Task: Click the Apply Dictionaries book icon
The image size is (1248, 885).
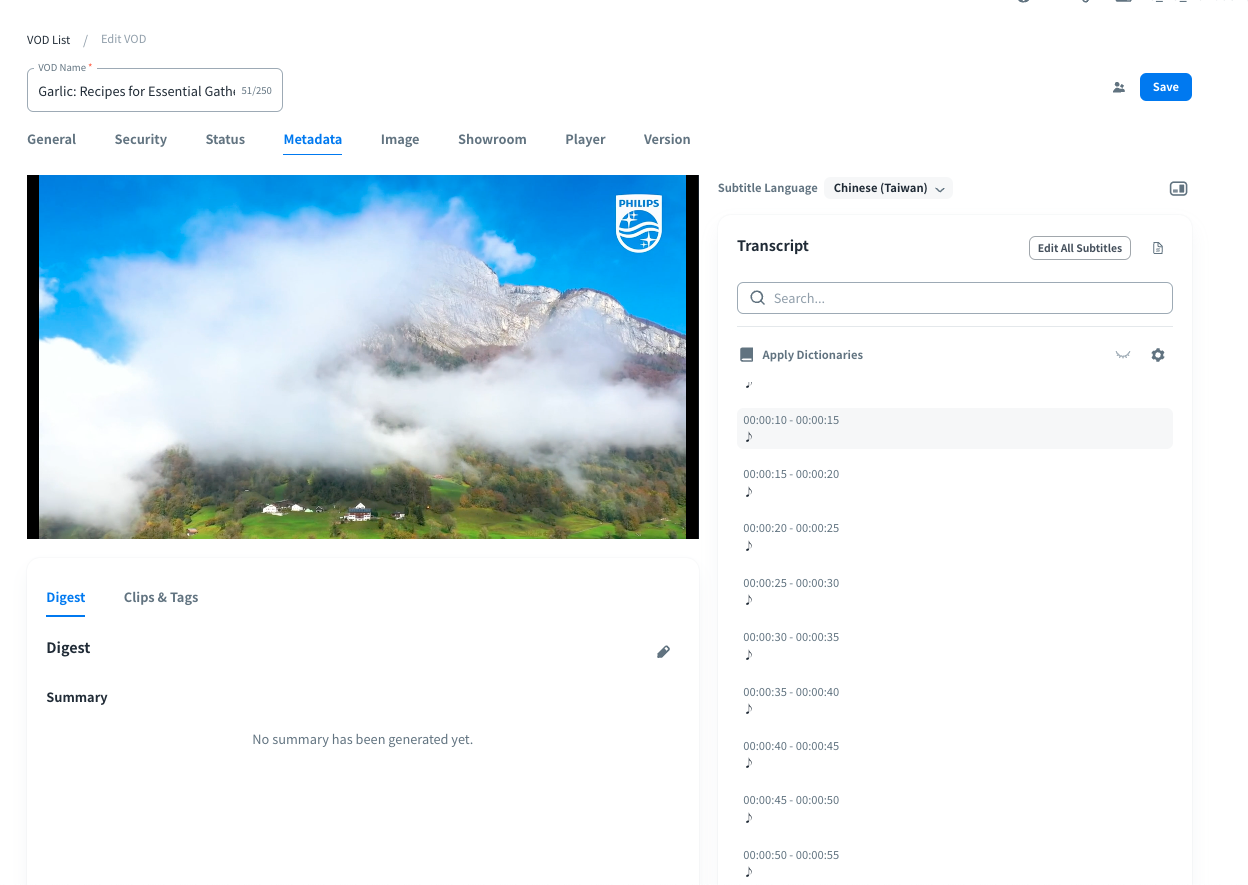Action: pyautogui.click(x=746, y=355)
